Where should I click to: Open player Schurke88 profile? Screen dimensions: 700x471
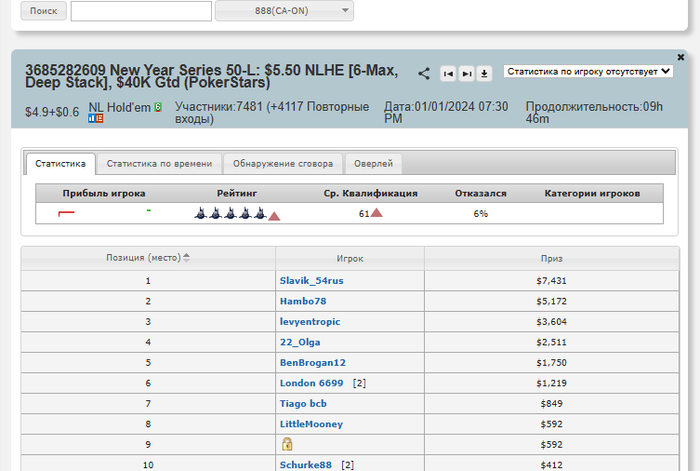[x=306, y=465]
